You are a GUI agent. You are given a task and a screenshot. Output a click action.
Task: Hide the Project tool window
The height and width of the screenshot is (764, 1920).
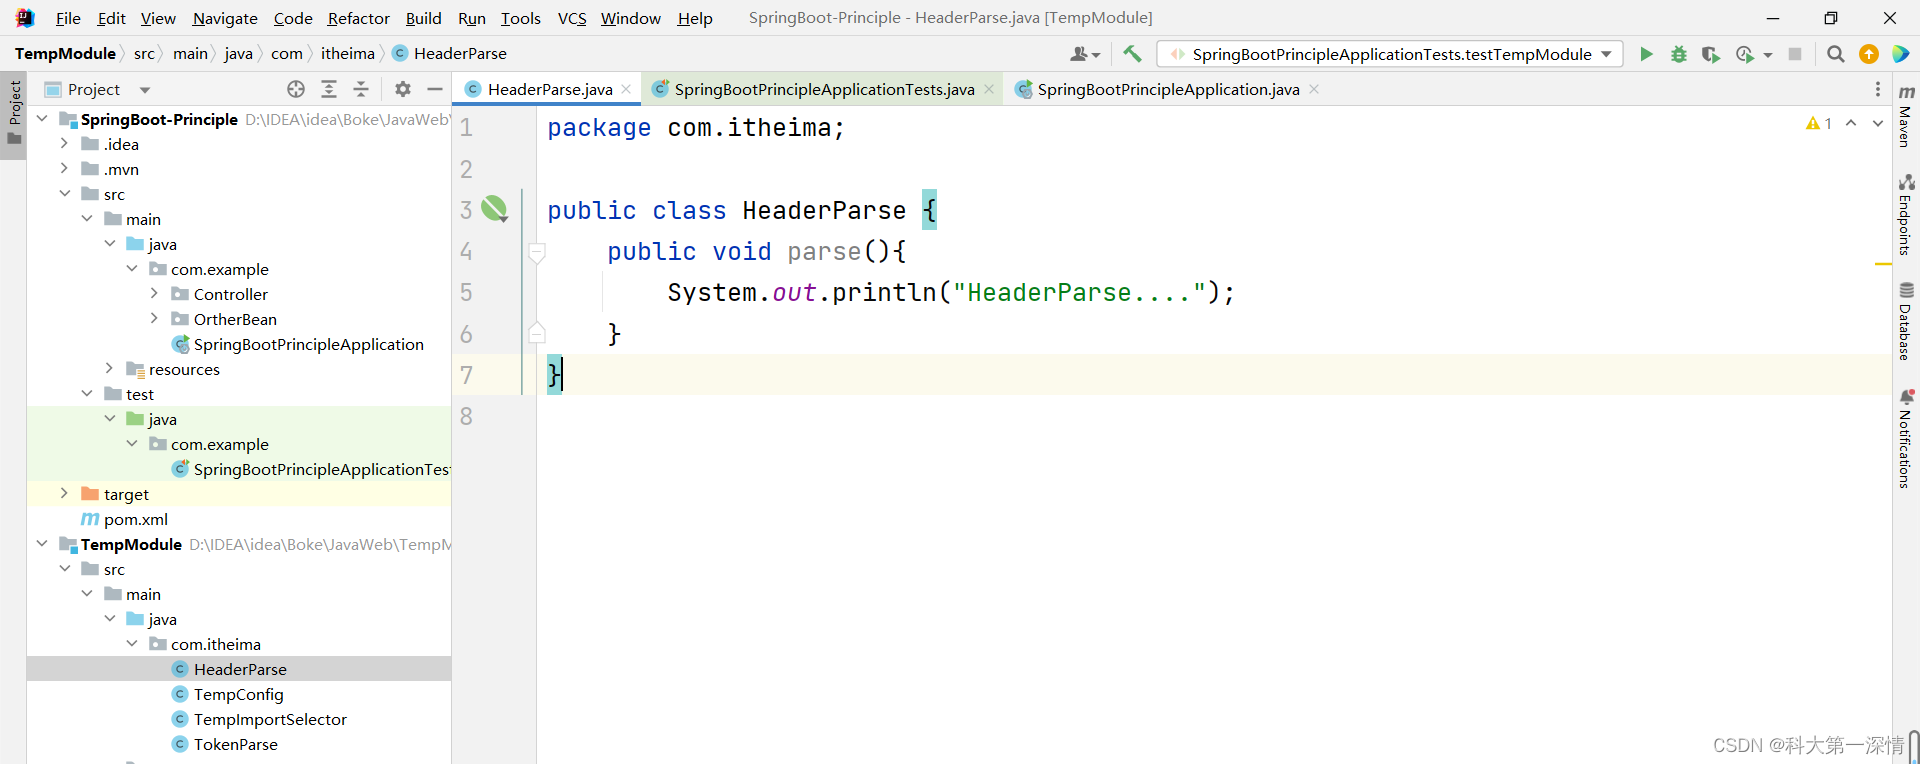point(435,89)
